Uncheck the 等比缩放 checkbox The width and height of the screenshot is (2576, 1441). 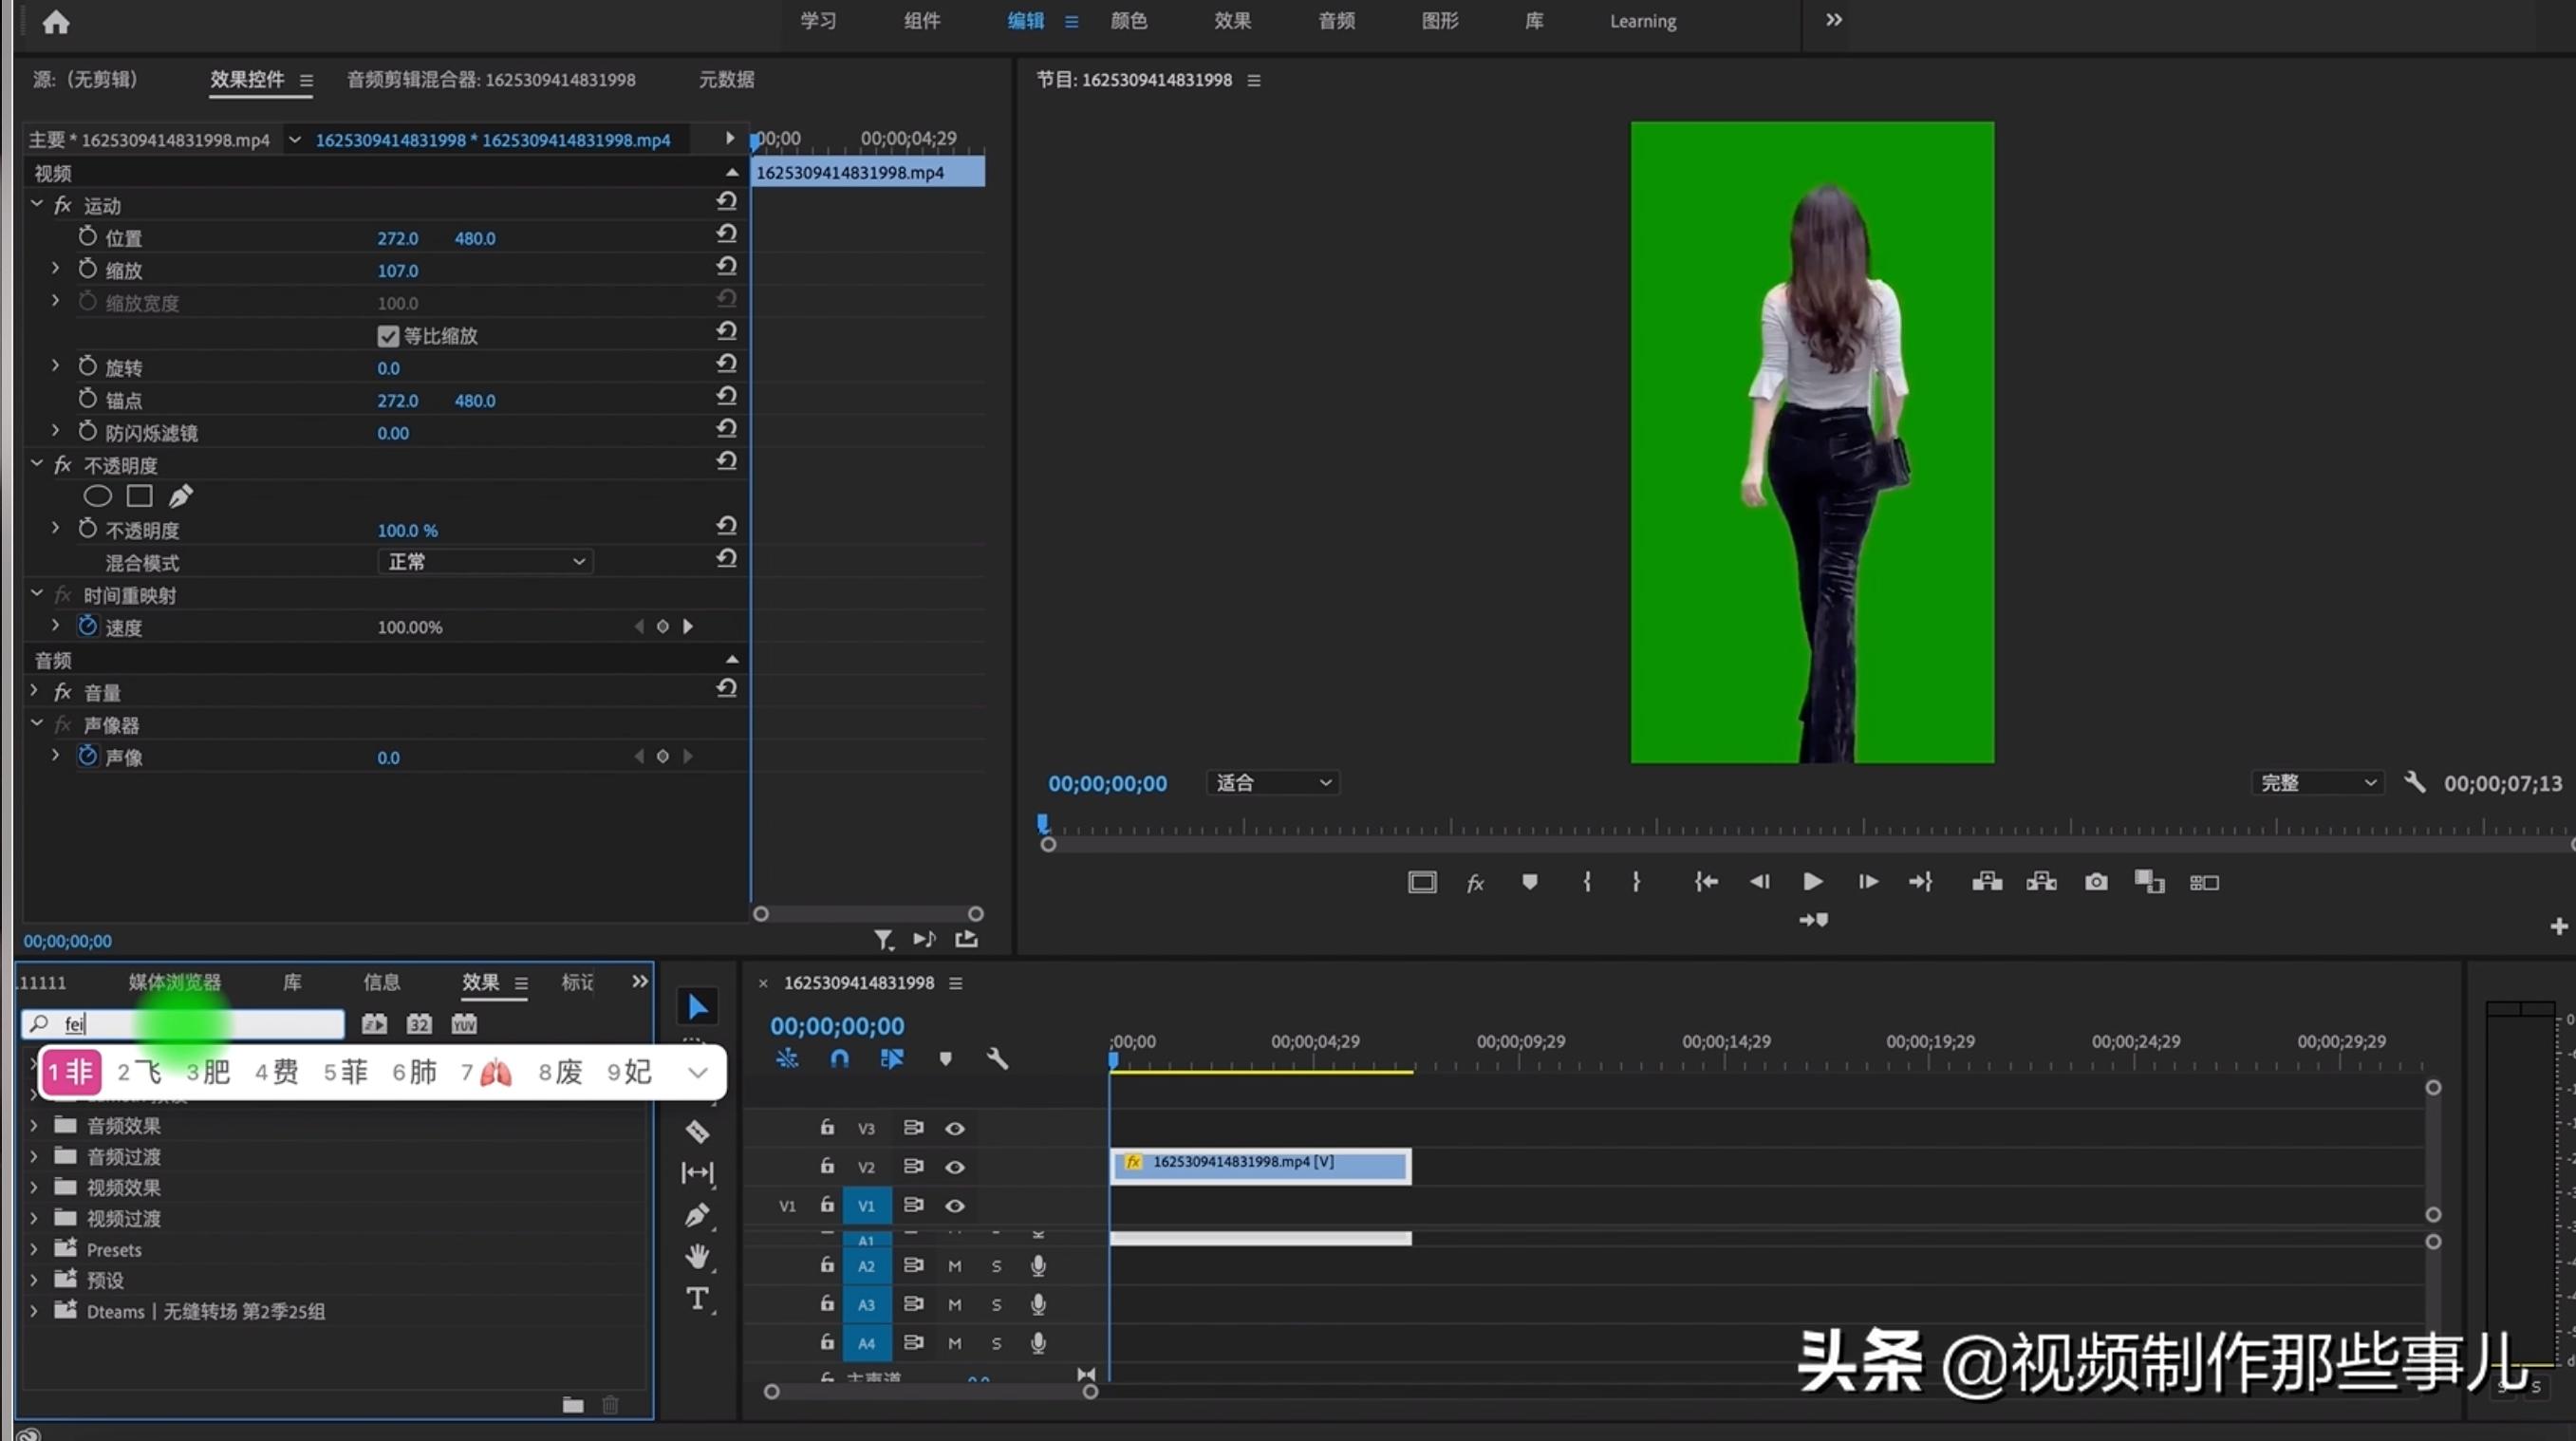(x=388, y=336)
